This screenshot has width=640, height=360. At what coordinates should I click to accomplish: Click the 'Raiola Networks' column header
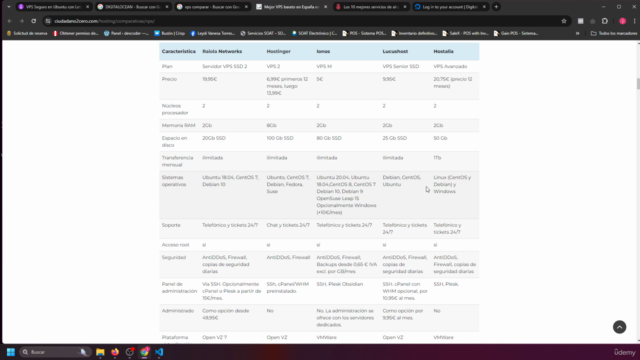pos(222,51)
